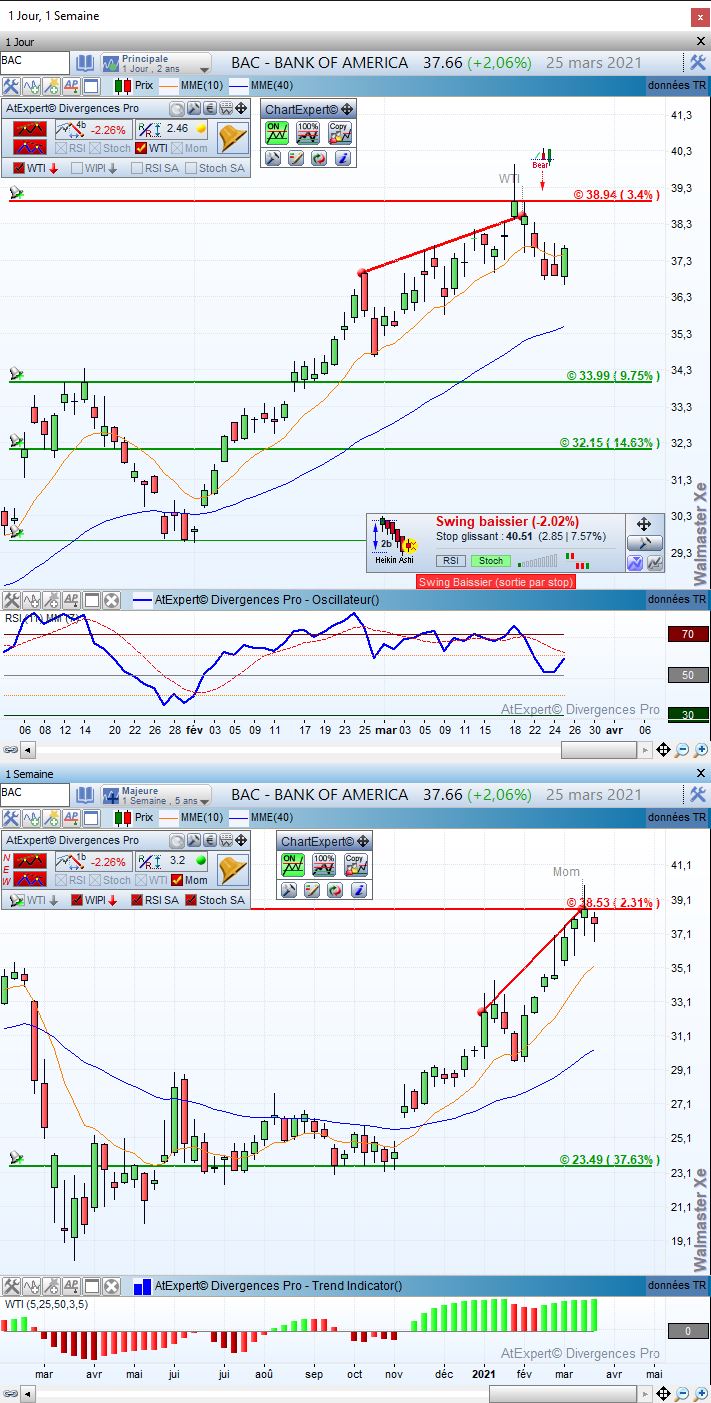Click the Stoch button in the Swing baissier panel

[490, 561]
